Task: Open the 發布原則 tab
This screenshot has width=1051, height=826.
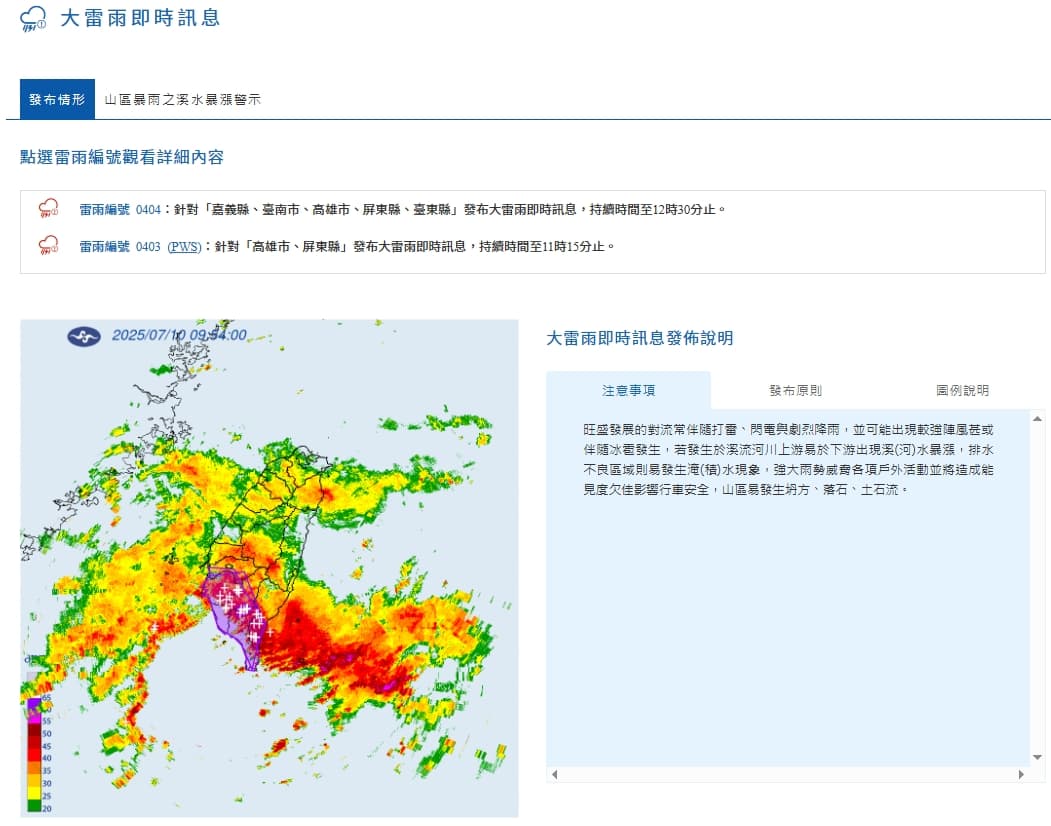Action: pyautogui.click(x=795, y=390)
